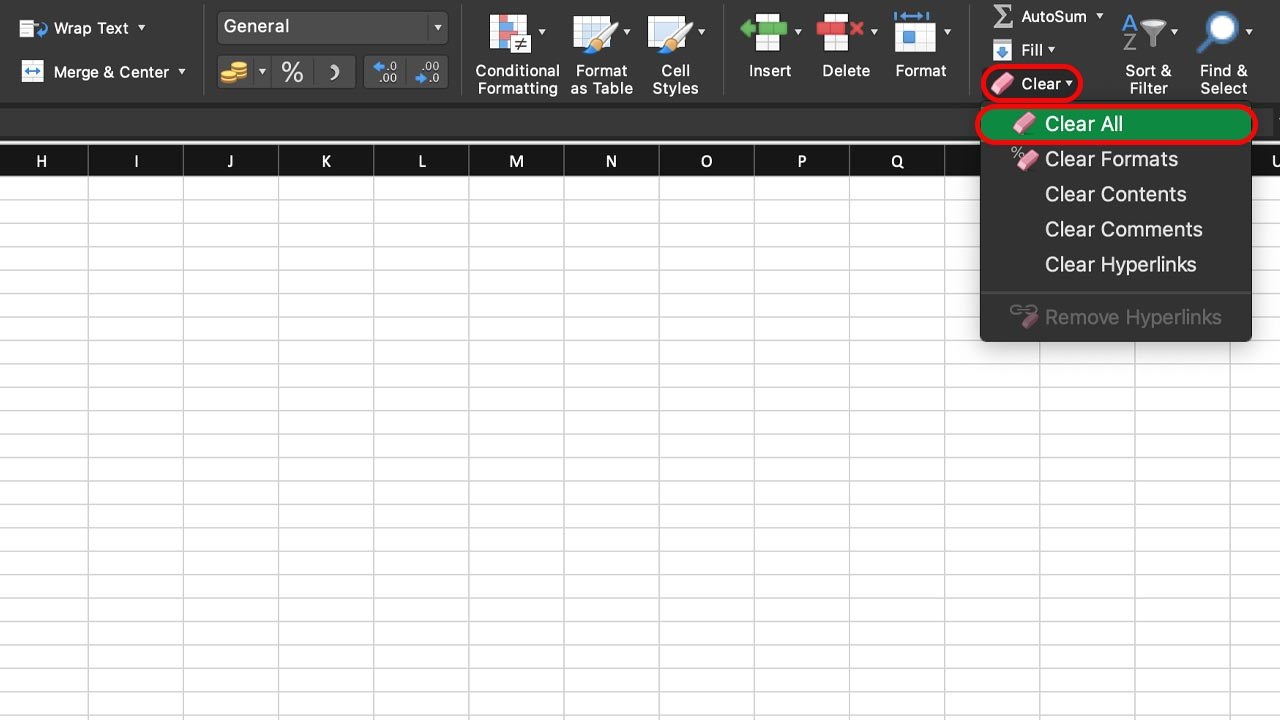Click the AutoSum sigma button
1280x720 pixels.
[x=1038, y=16]
